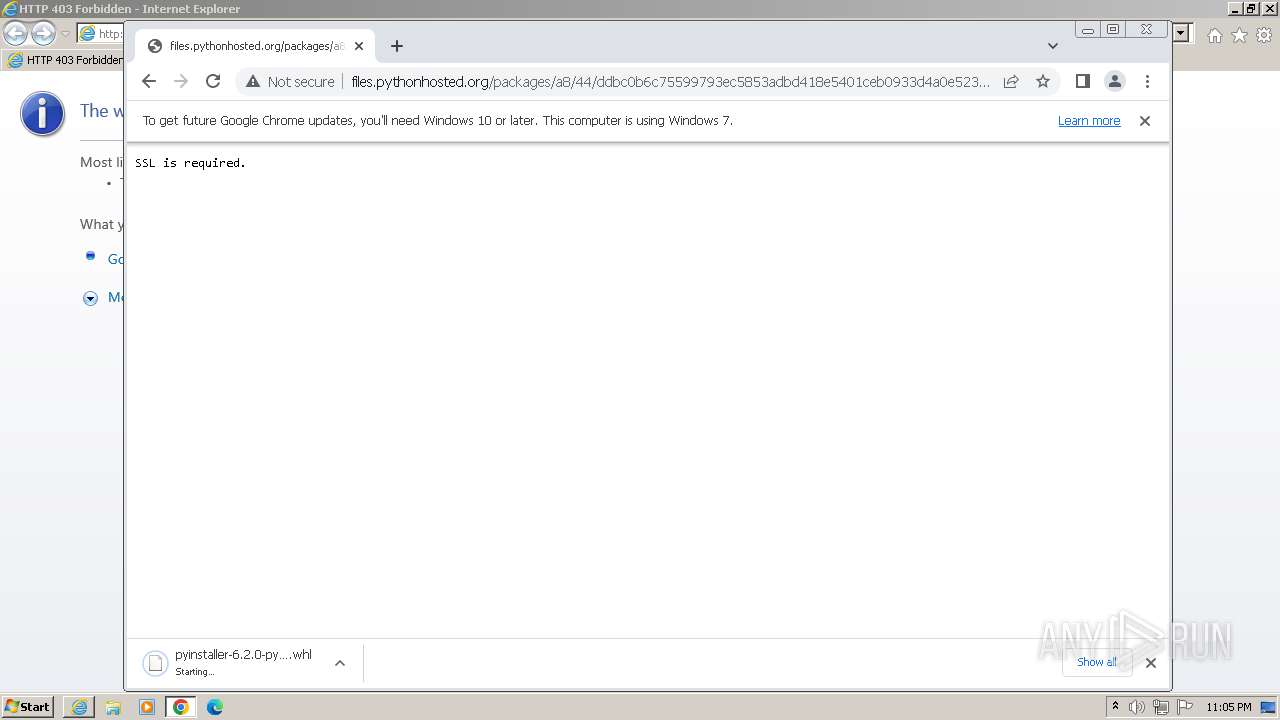The width and height of the screenshot is (1280, 720).
Task: Open Internet Explorer's Favorites star
Action: tap(1239, 35)
